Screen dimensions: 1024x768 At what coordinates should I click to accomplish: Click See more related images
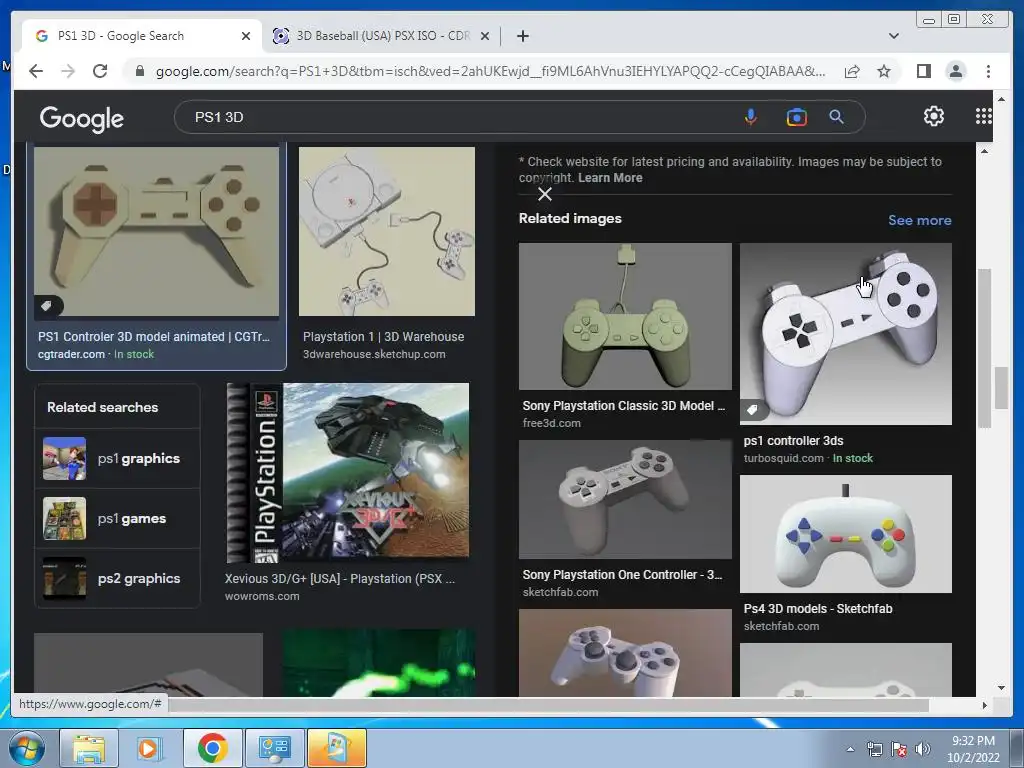tap(920, 220)
